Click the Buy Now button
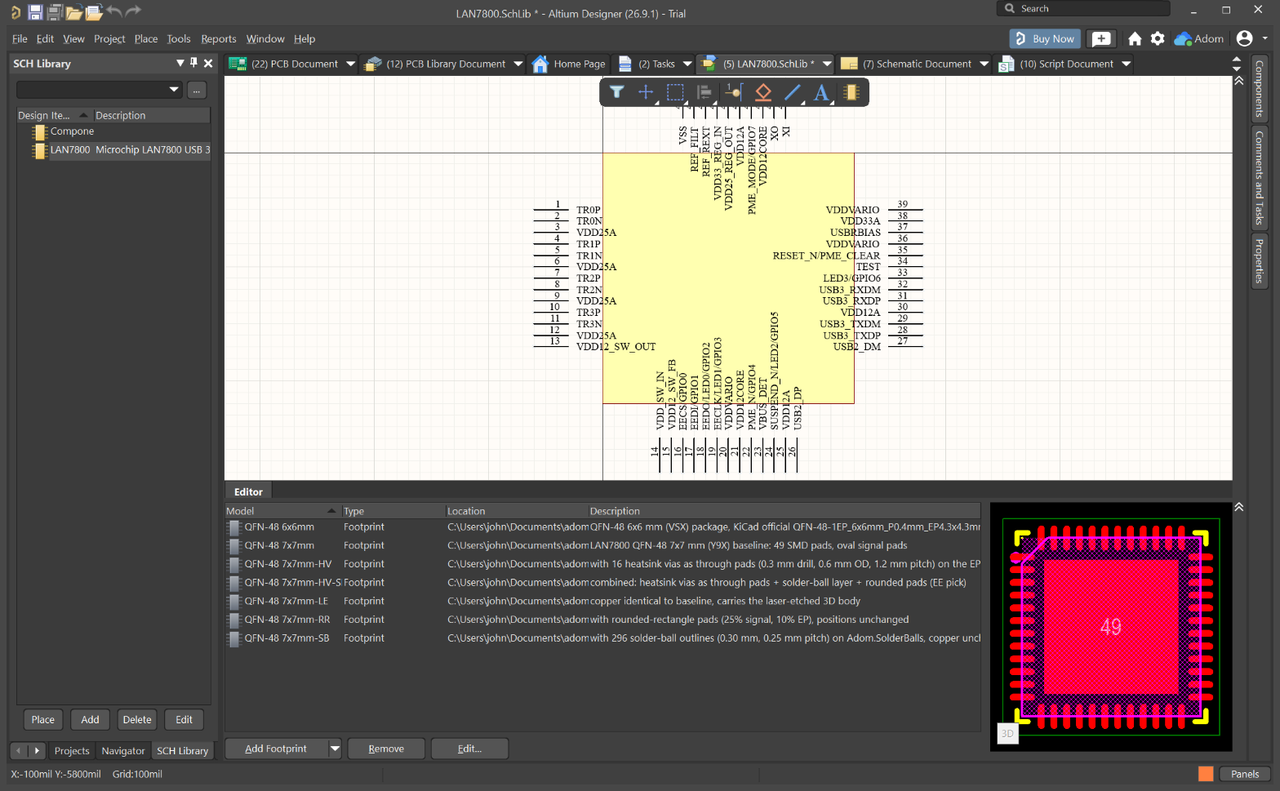 point(1045,38)
